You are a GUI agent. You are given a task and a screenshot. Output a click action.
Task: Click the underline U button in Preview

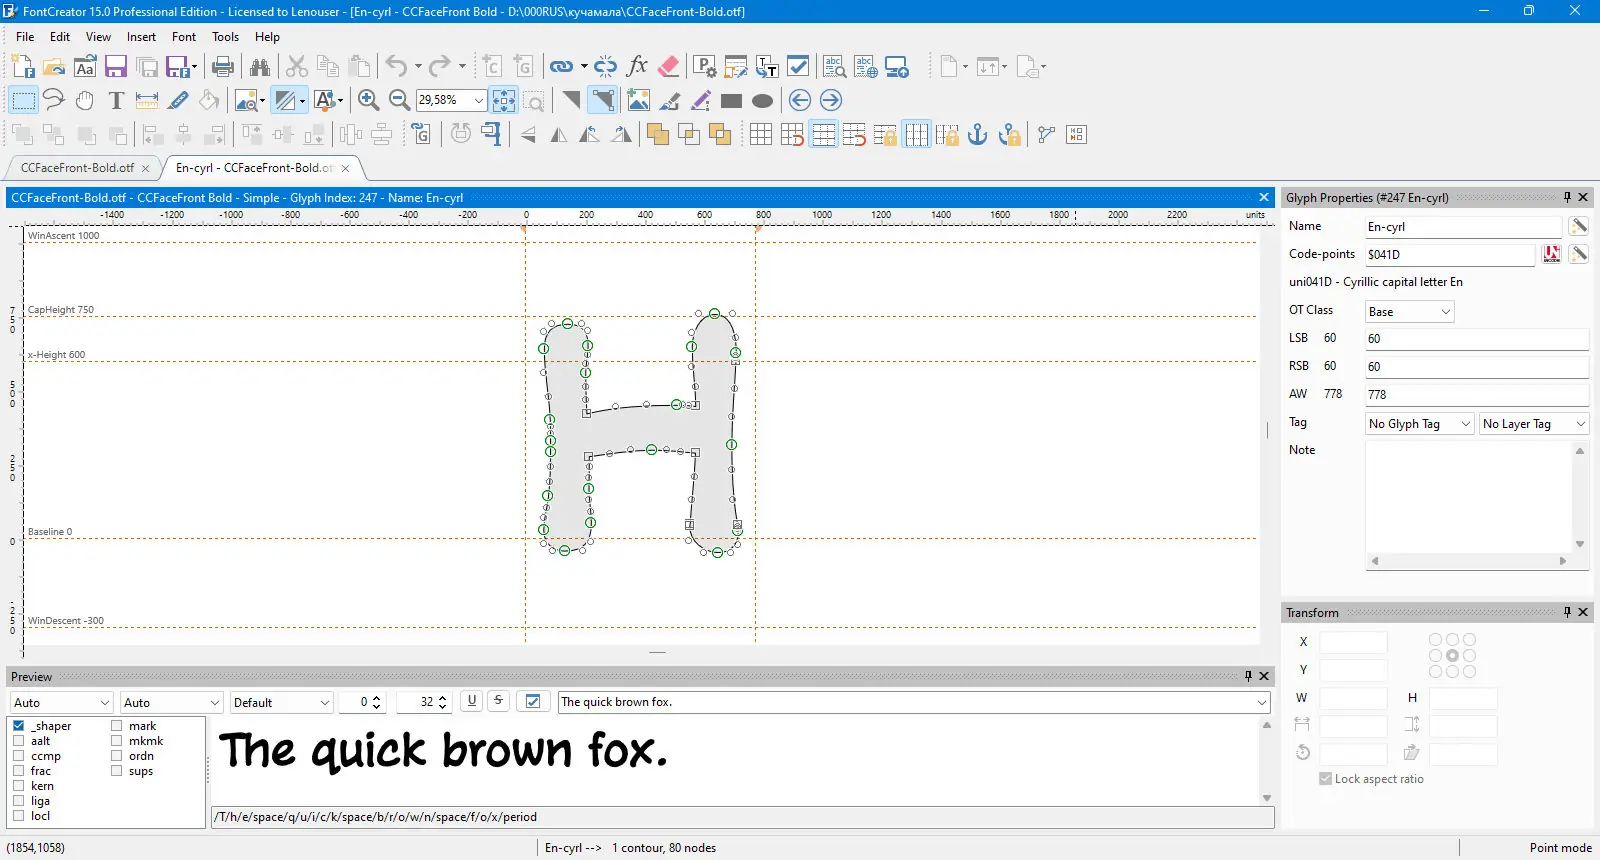(472, 701)
